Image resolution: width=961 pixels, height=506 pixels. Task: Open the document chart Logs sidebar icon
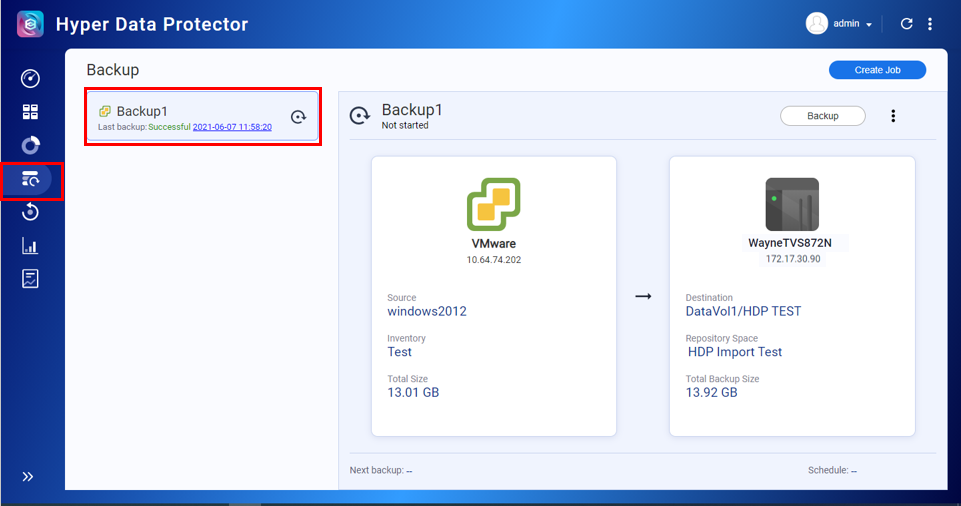point(30,279)
